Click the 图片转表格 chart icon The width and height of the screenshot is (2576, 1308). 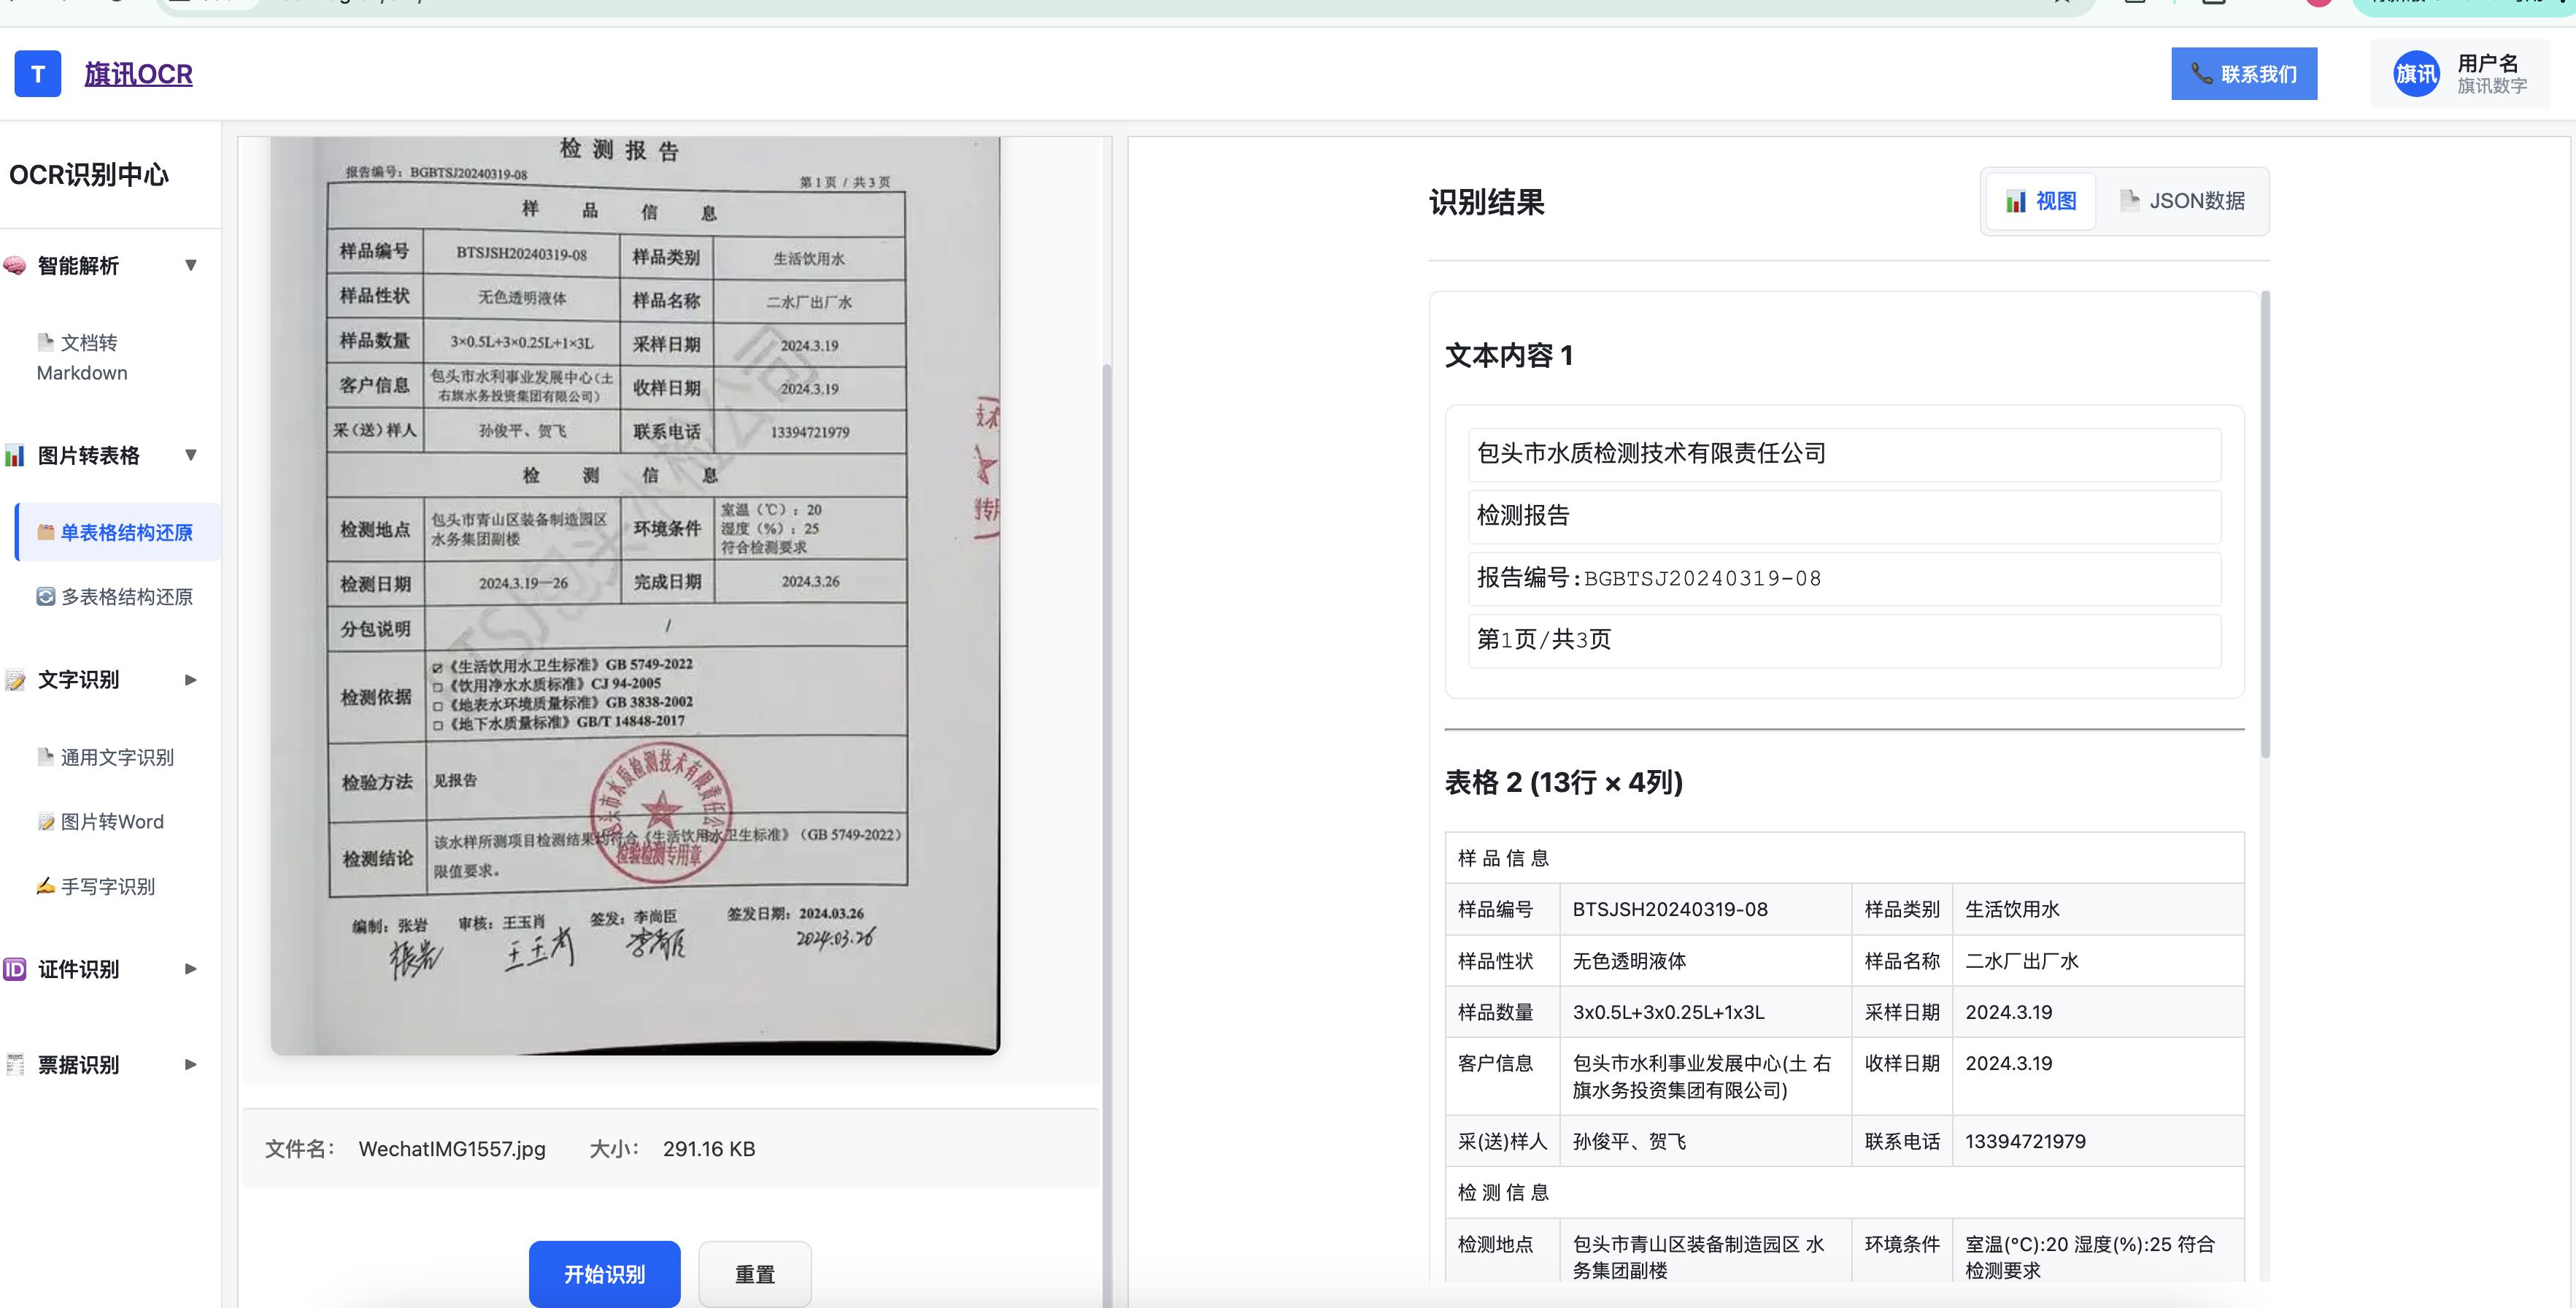15,456
